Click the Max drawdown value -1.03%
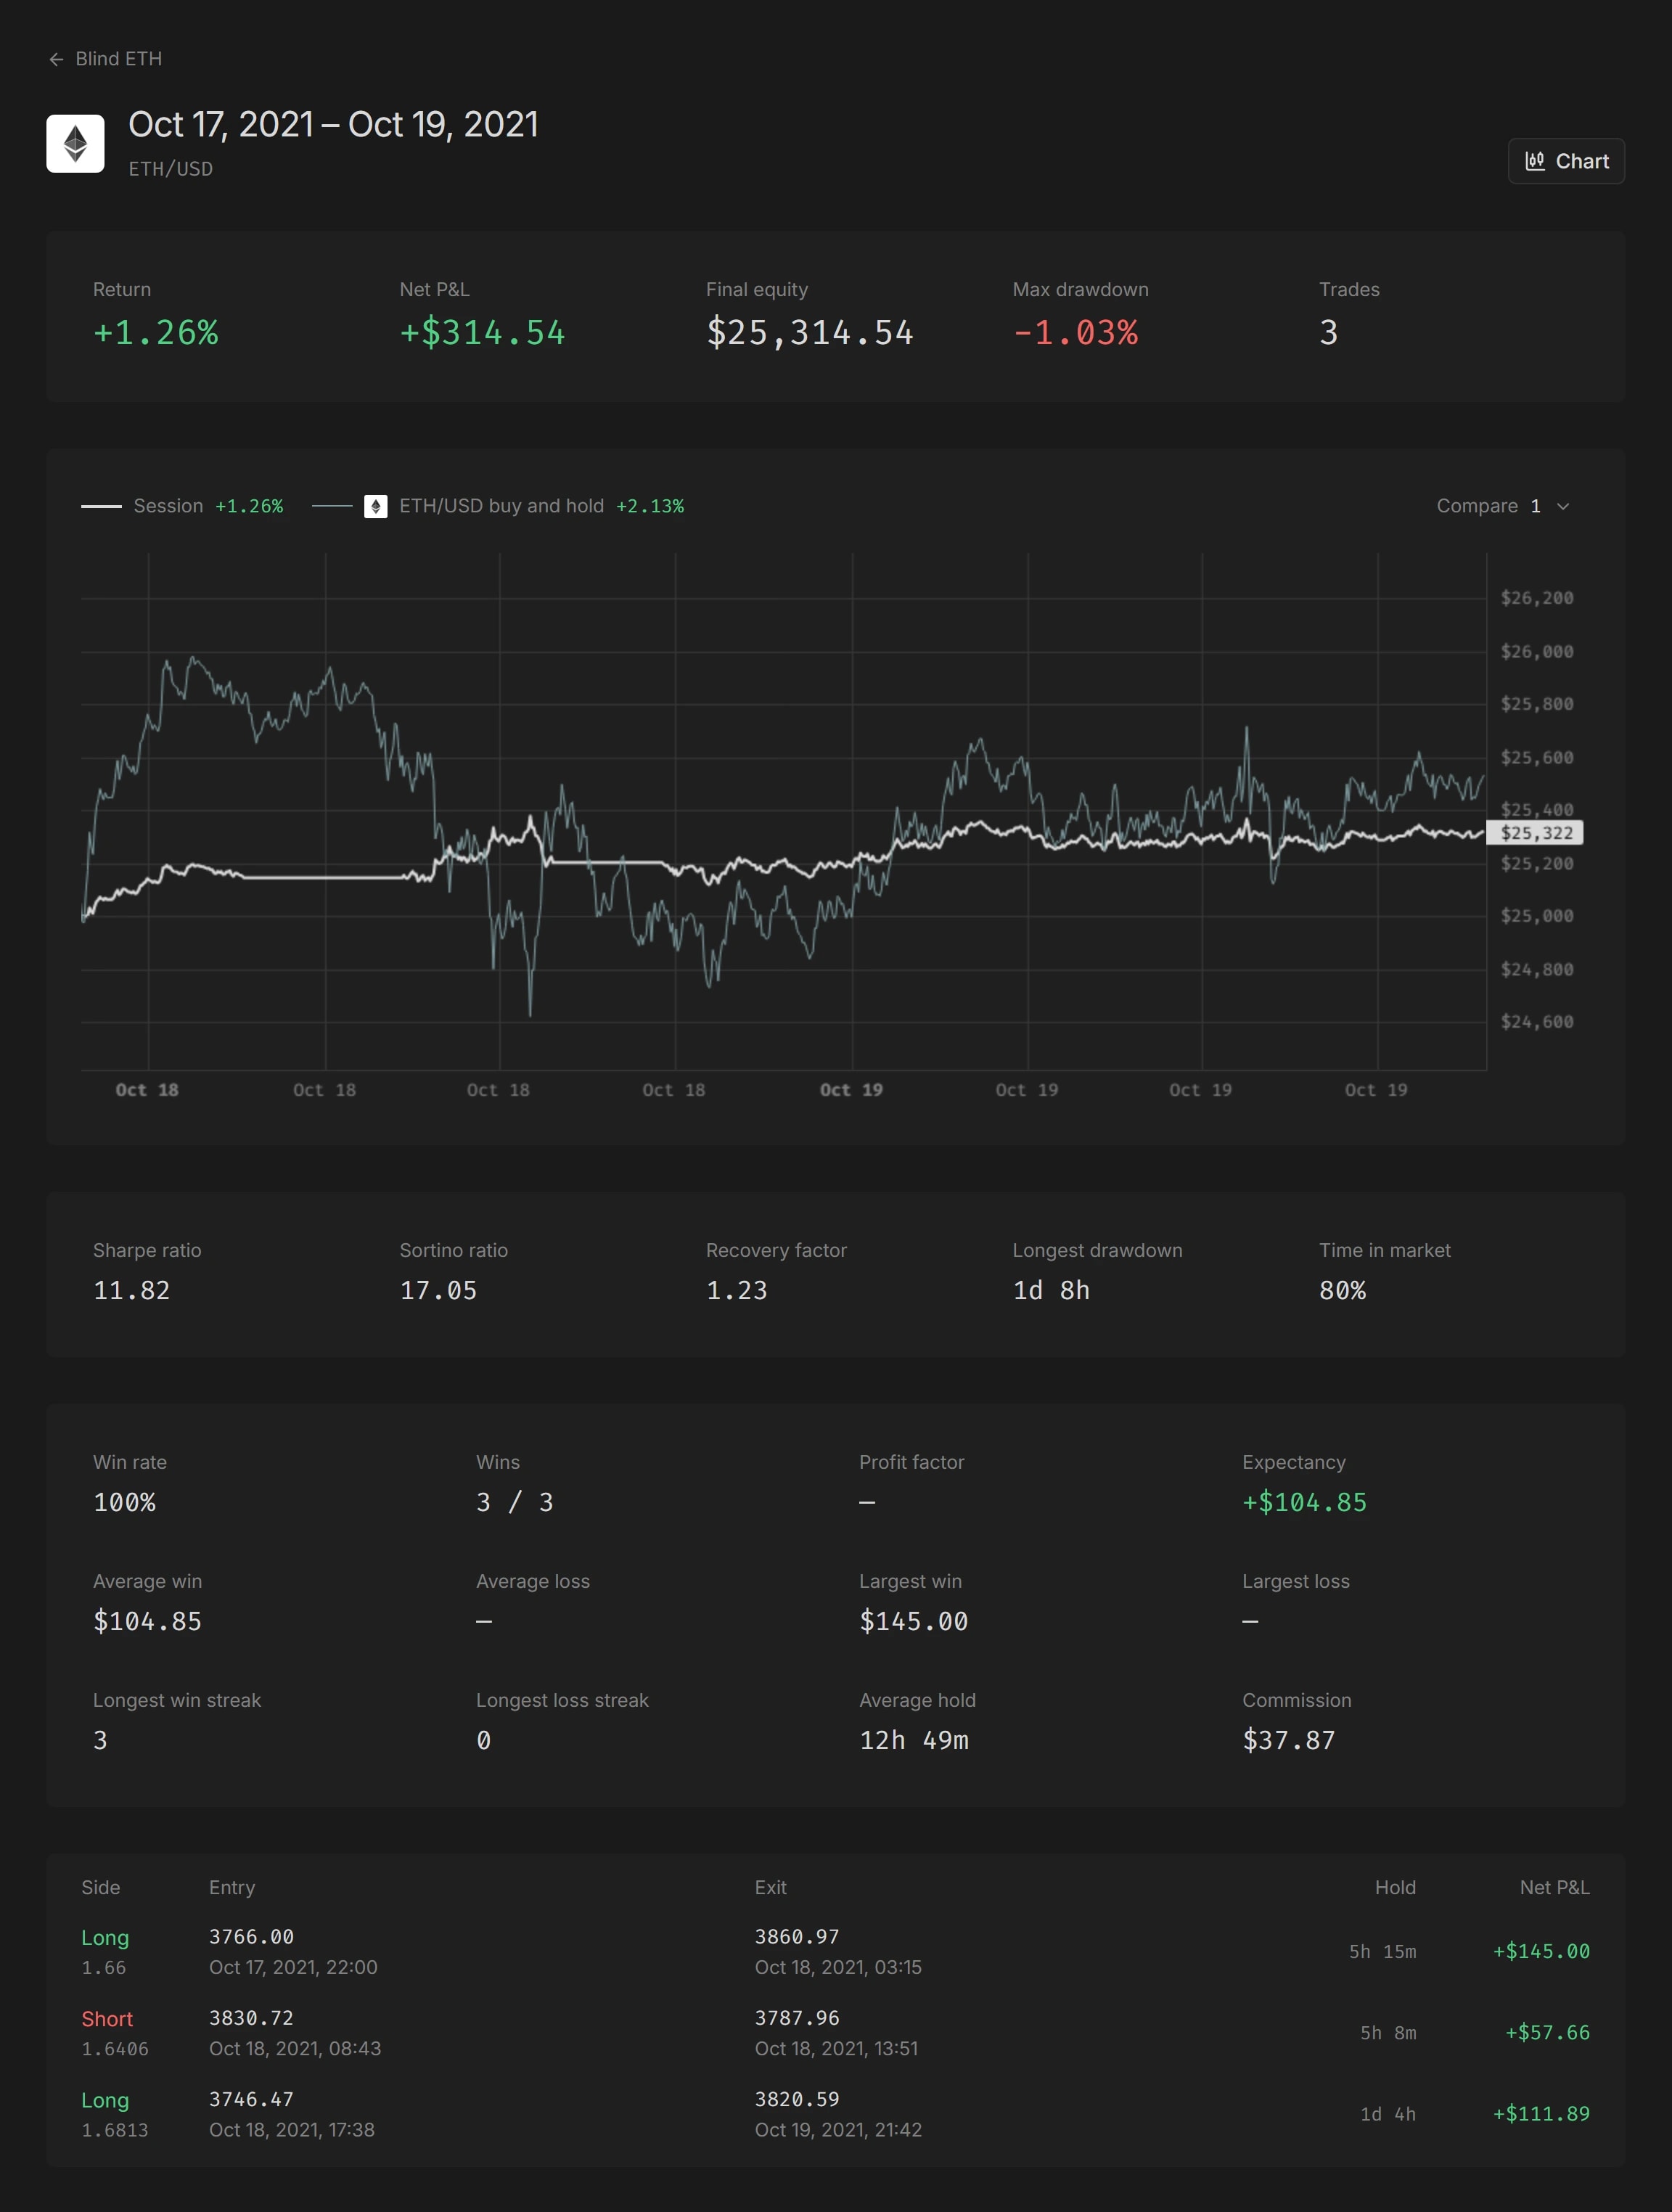Screen dimensions: 1672x2212 click(1075, 333)
